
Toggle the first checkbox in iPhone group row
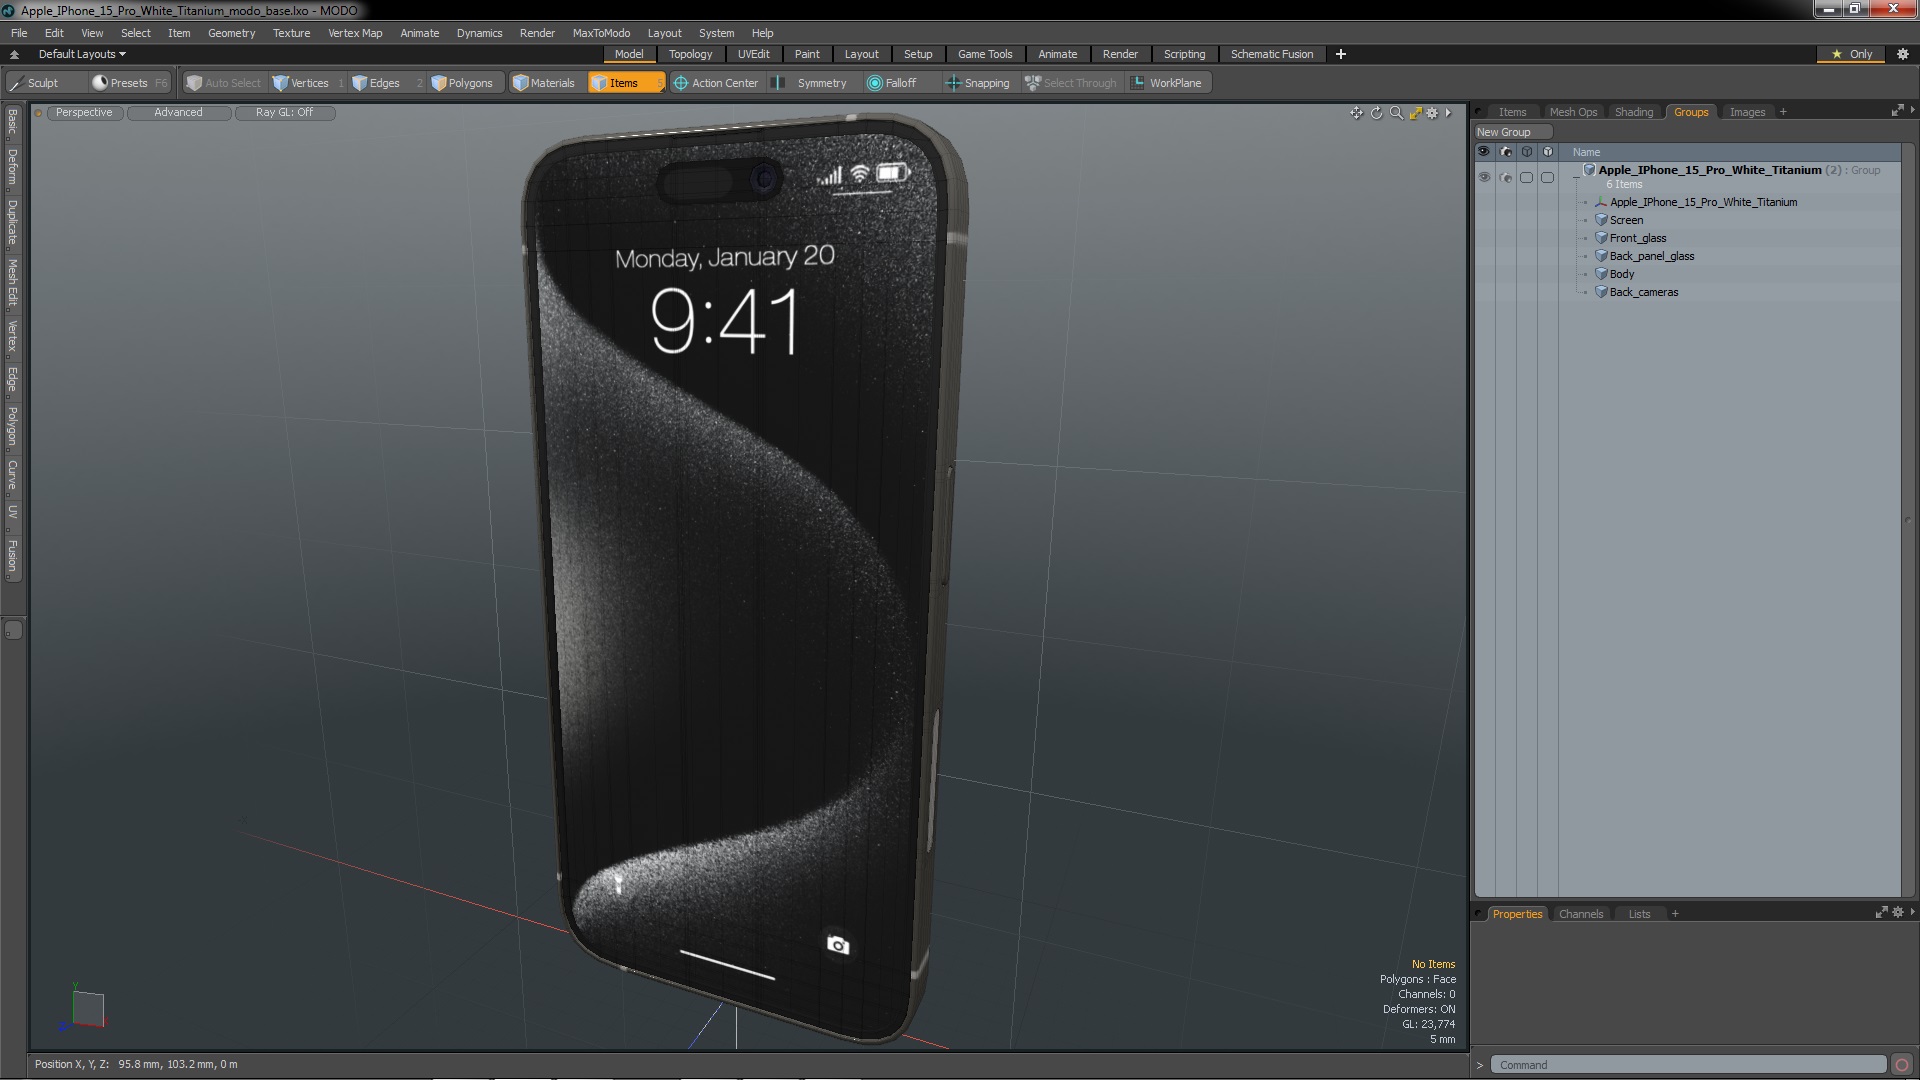1526,177
